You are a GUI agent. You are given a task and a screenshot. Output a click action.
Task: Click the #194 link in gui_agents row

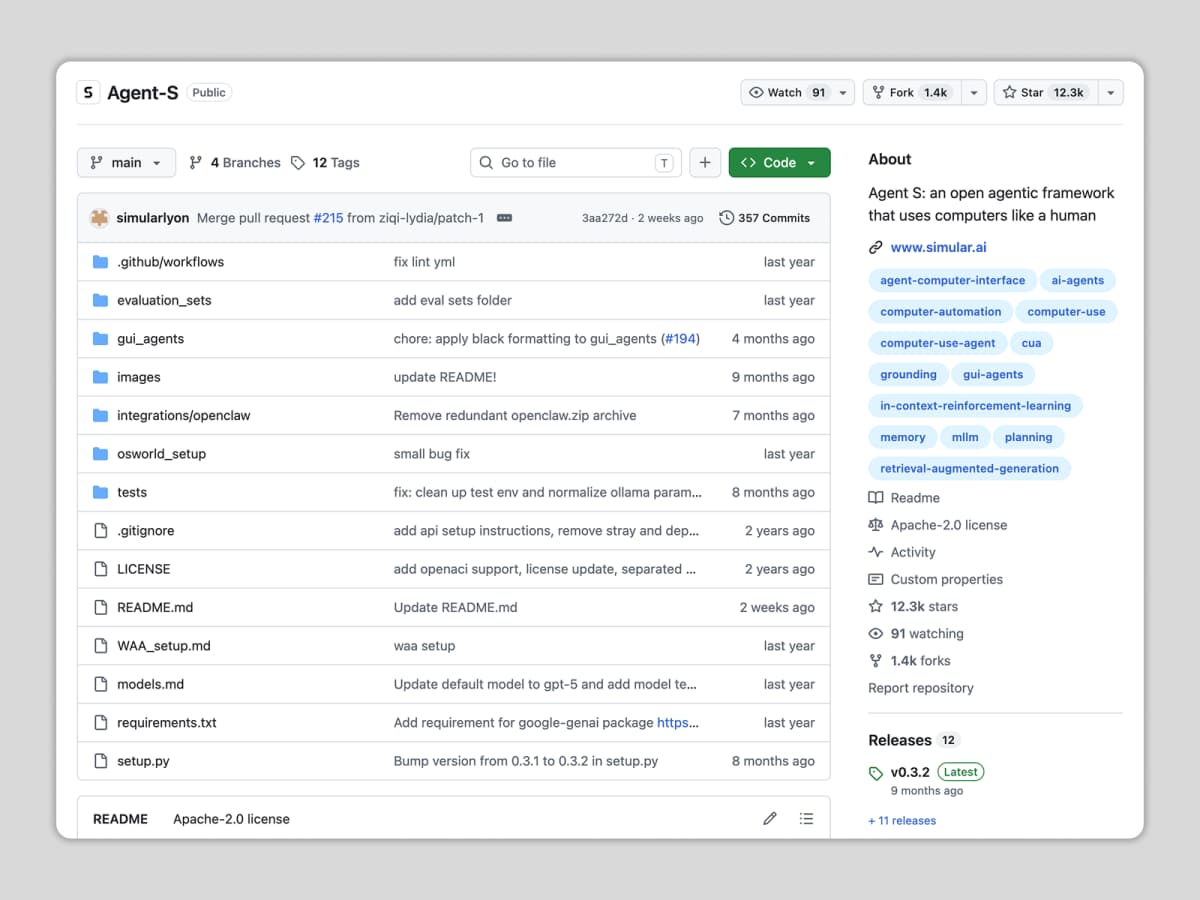pyautogui.click(x=680, y=339)
